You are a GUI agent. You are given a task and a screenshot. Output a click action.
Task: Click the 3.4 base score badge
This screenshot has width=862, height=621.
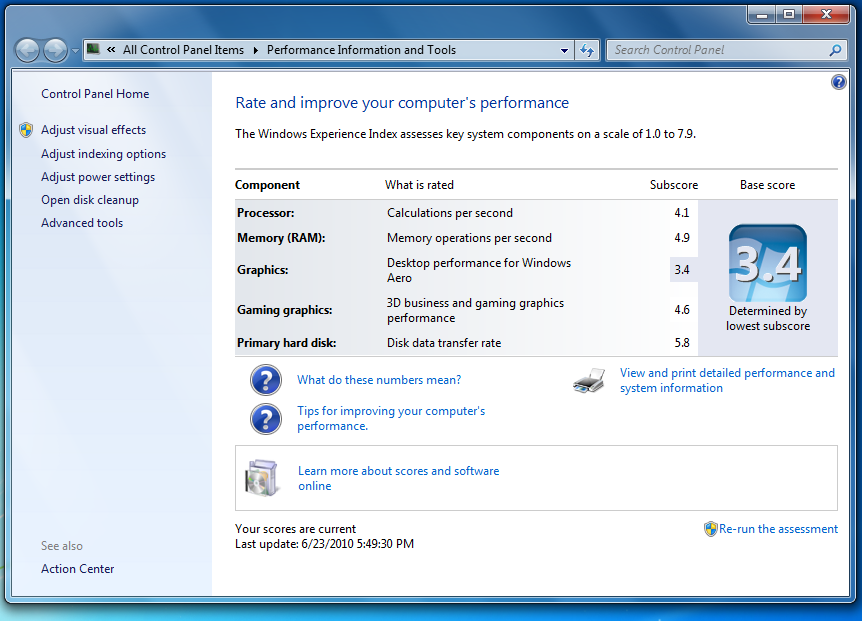767,263
